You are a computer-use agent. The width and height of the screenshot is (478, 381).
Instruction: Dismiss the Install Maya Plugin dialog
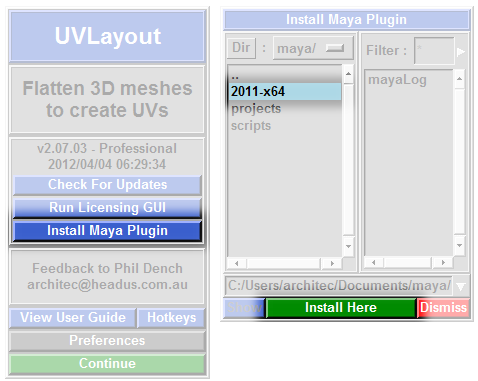click(x=443, y=307)
